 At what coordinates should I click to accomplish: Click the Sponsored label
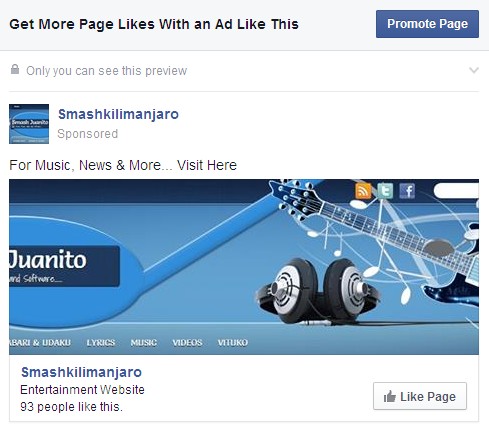[x=88, y=134]
